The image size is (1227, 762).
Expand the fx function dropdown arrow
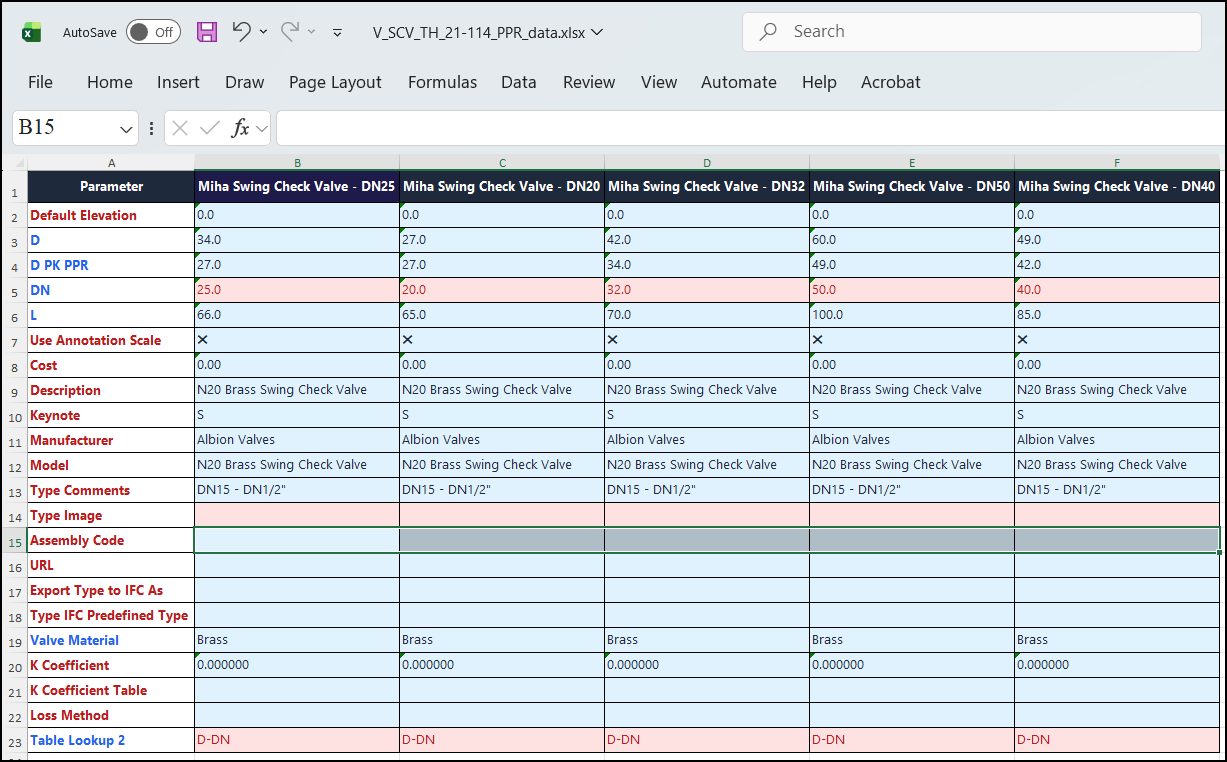pyautogui.click(x=261, y=128)
